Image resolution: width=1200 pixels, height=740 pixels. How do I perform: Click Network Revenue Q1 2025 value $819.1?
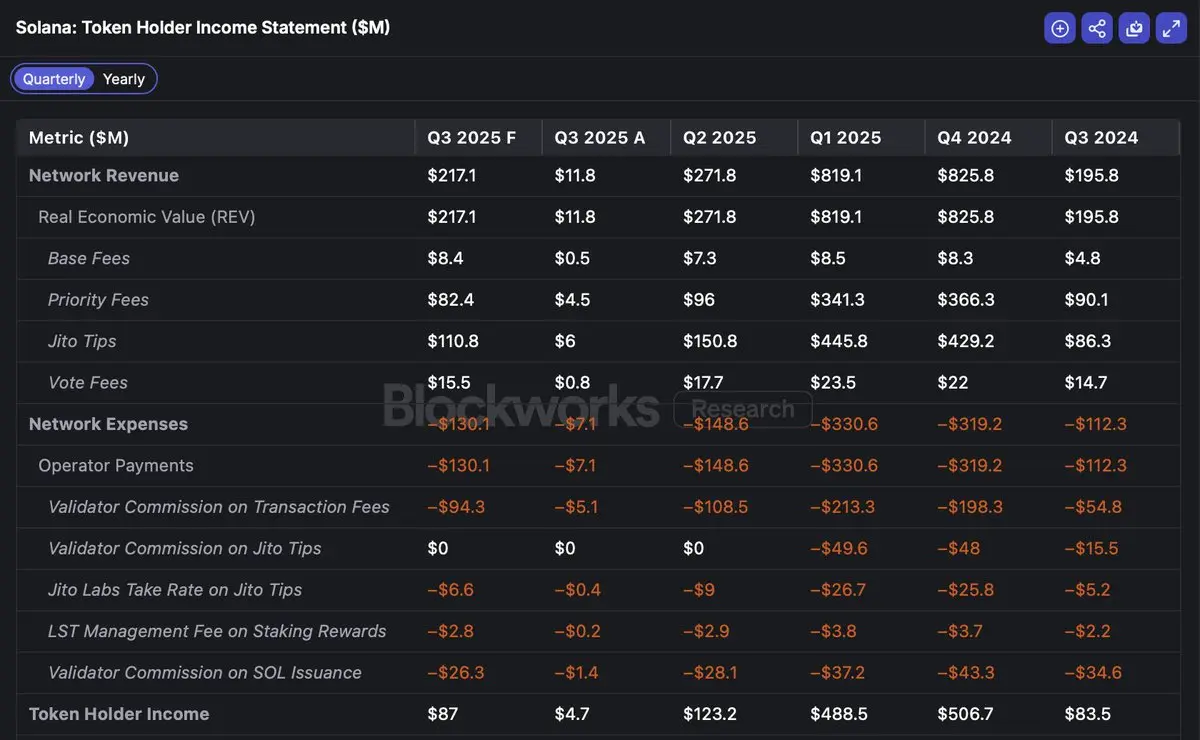(x=838, y=175)
